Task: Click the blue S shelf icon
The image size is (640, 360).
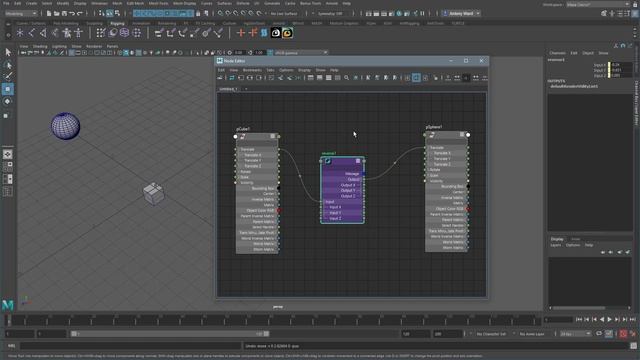Action: [264, 33]
